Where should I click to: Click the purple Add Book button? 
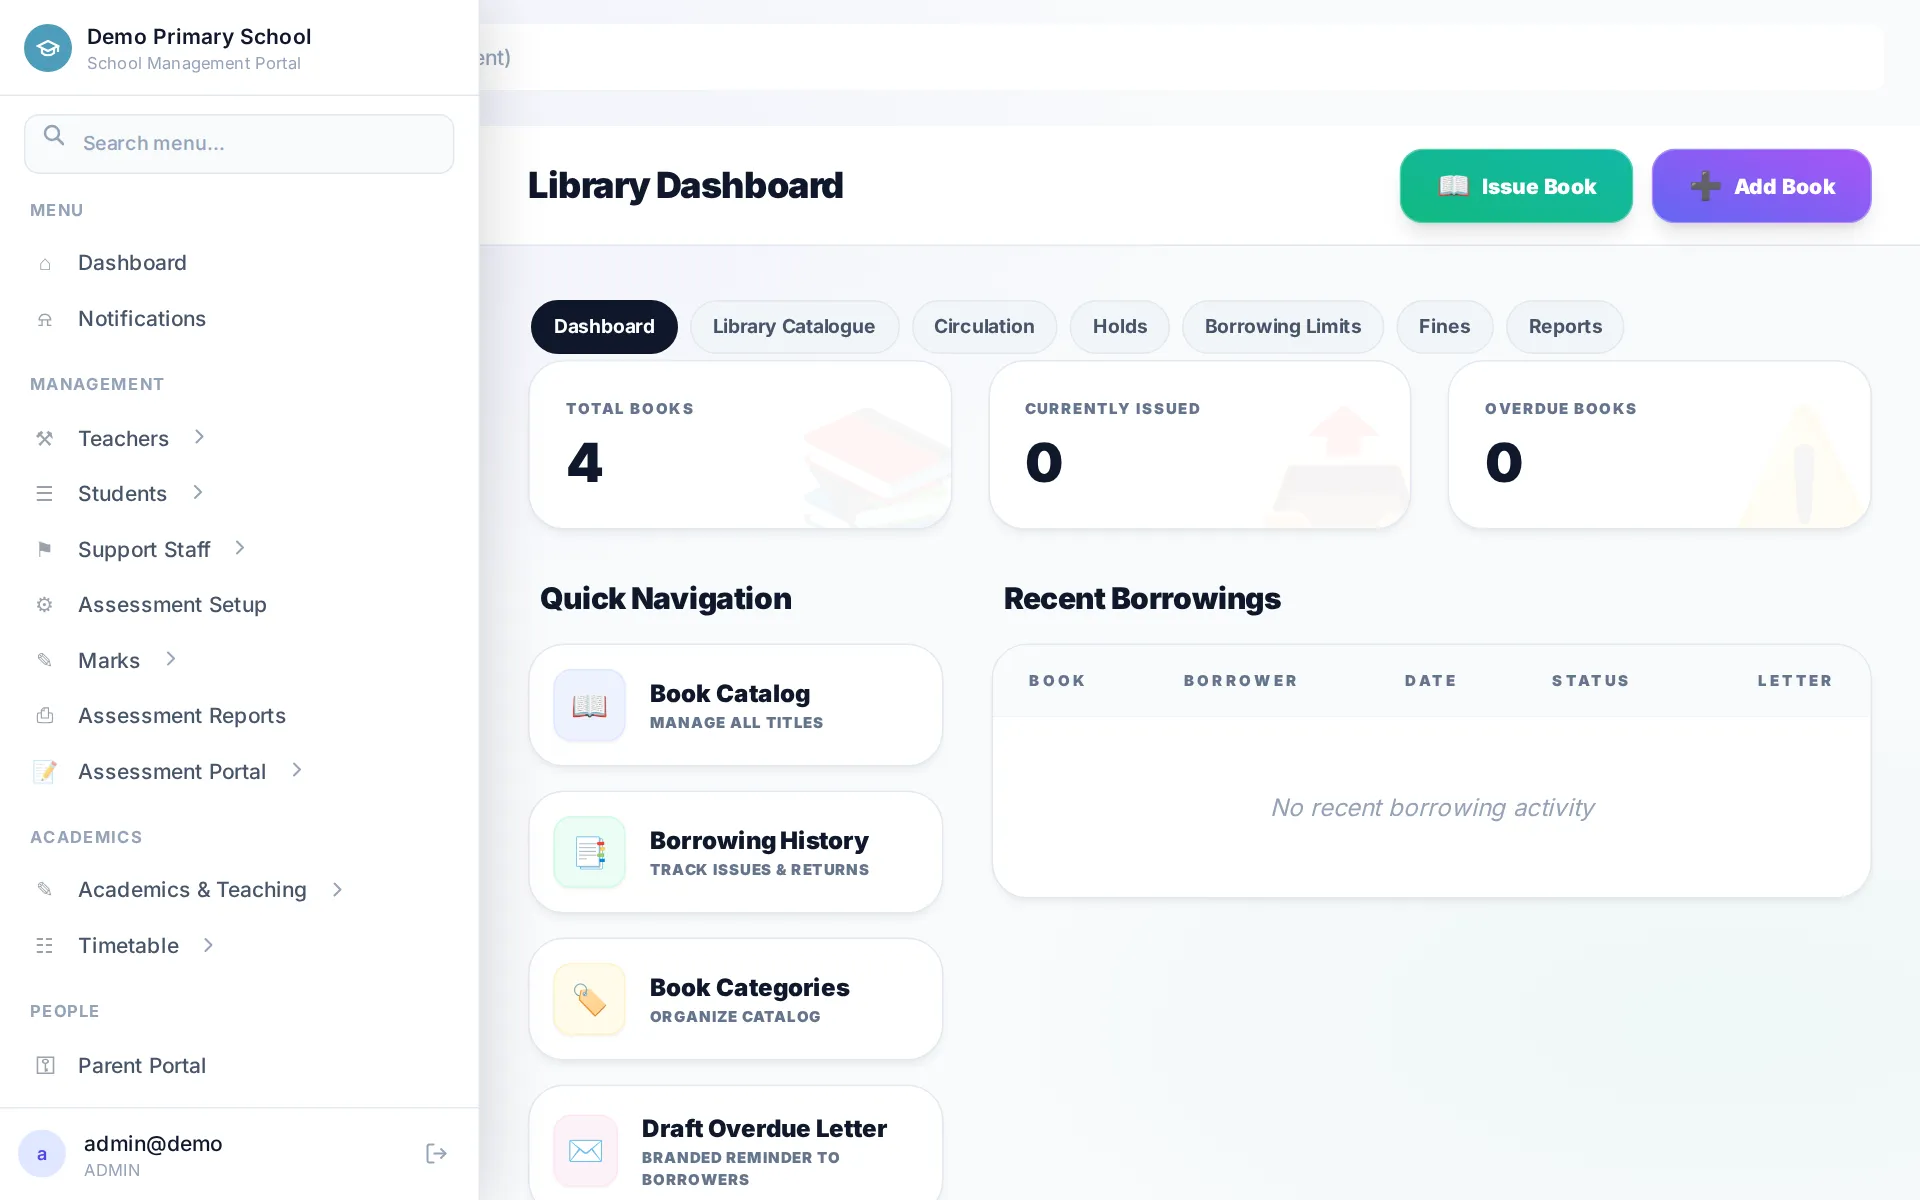click(1762, 186)
